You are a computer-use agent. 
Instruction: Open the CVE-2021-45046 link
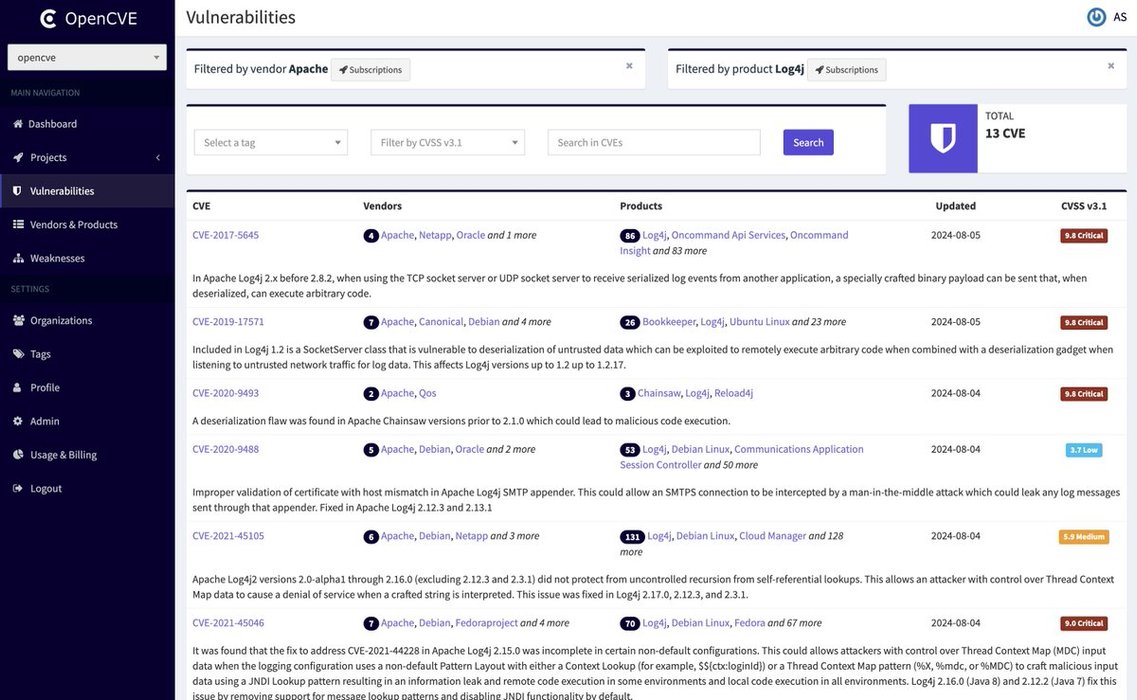click(228, 622)
